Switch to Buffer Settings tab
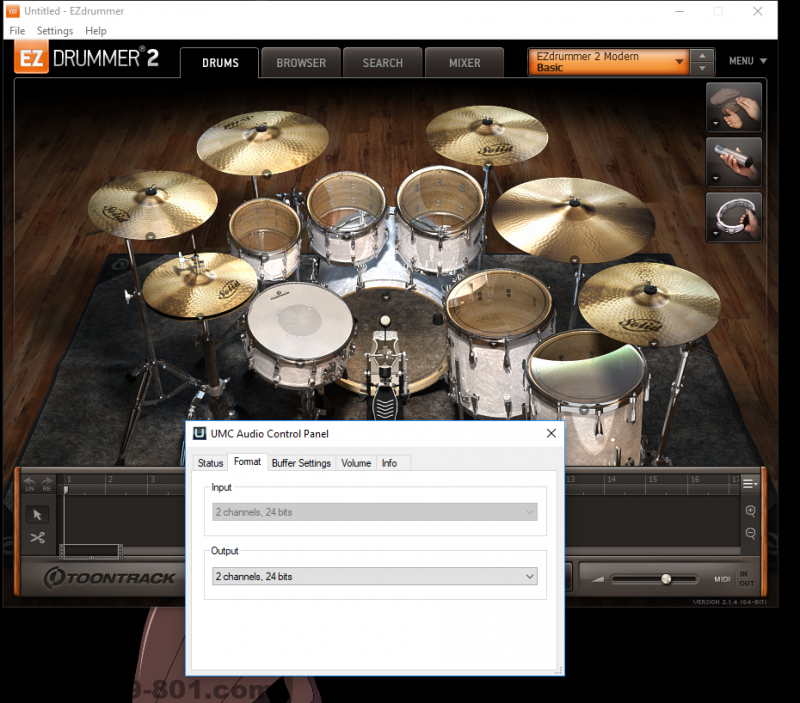 (x=301, y=463)
